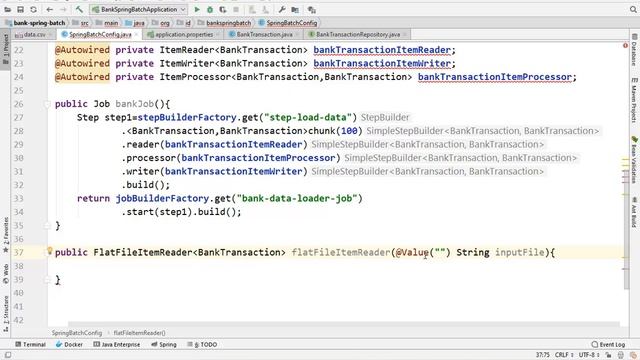This screenshot has height=360, width=640.
Task: Open settings with the wrench icon
Action: [282, 9]
